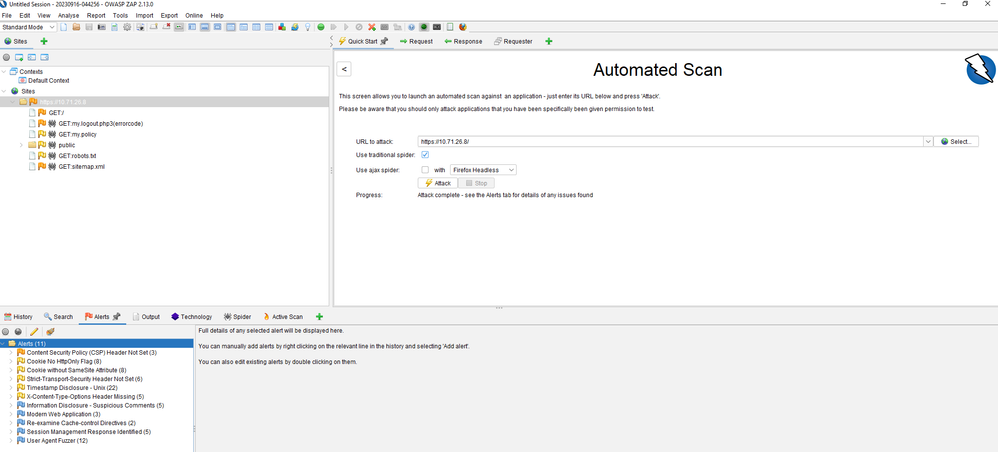Open the Analyse menu
The width and height of the screenshot is (998, 452).
(69, 16)
